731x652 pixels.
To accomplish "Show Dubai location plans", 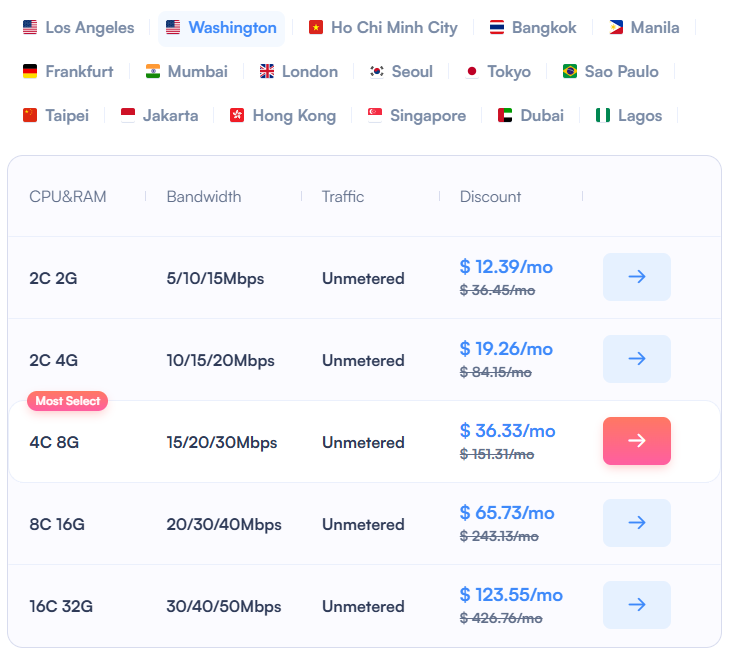I will [531, 116].
